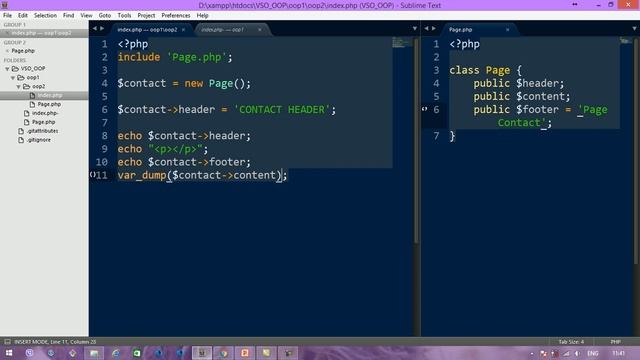Collapse the VSO_OOP folder
This screenshot has width=640, height=360.
click(x=7, y=69)
